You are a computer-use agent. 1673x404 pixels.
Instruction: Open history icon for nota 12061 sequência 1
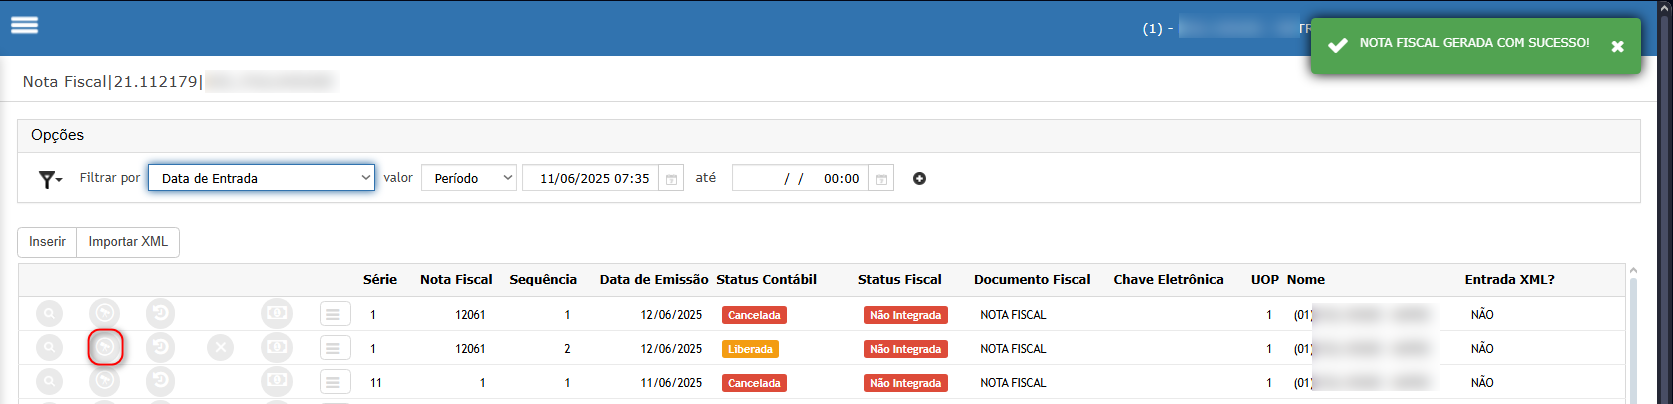point(160,314)
